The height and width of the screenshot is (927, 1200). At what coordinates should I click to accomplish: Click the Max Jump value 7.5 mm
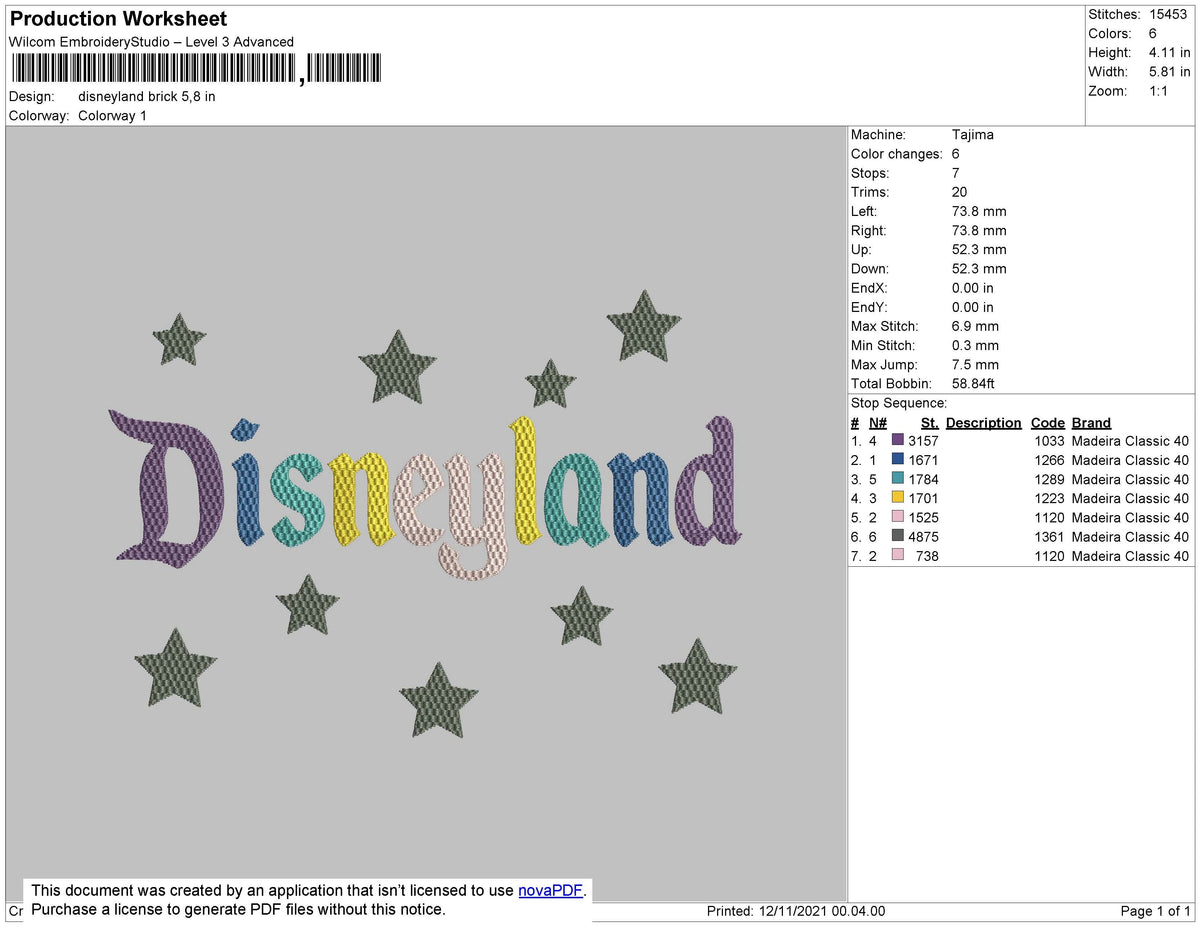tap(975, 364)
